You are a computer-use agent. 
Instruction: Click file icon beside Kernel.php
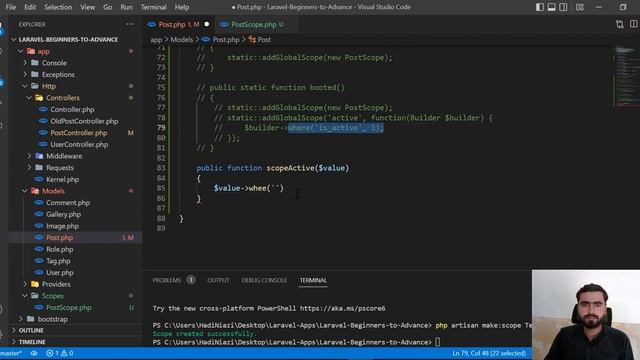[39, 179]
